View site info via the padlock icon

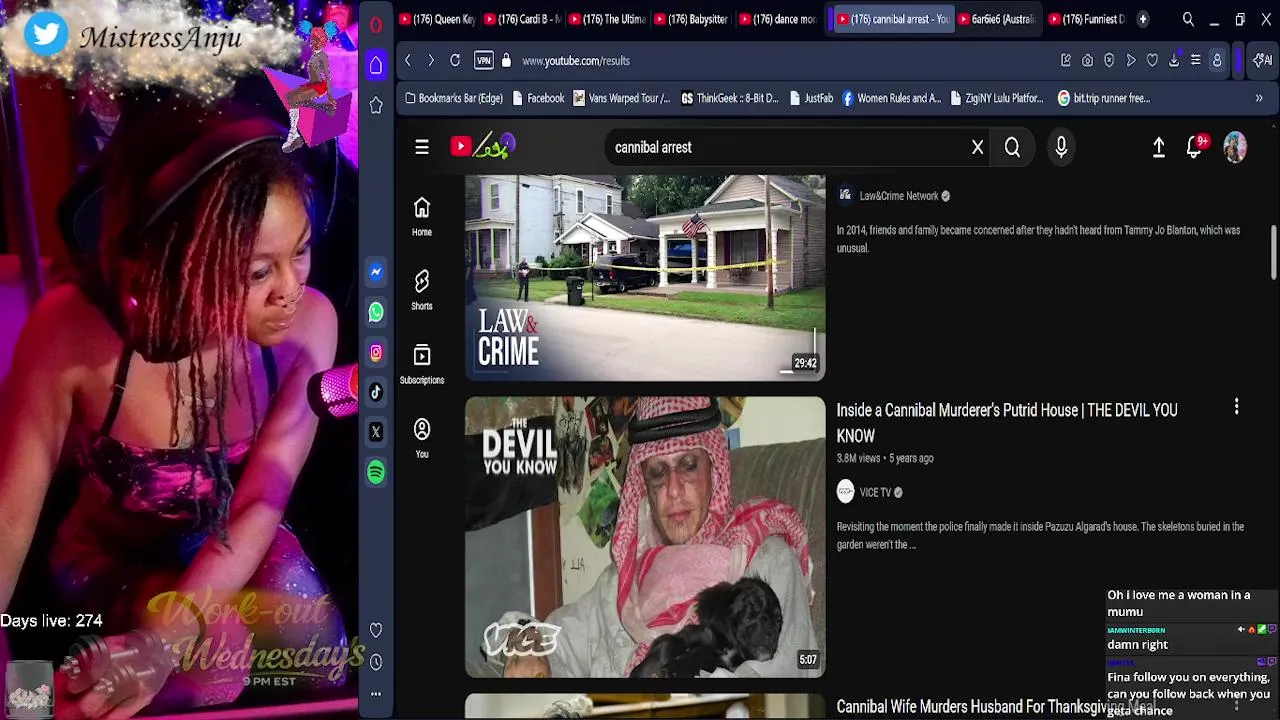[x=506, y=60]
